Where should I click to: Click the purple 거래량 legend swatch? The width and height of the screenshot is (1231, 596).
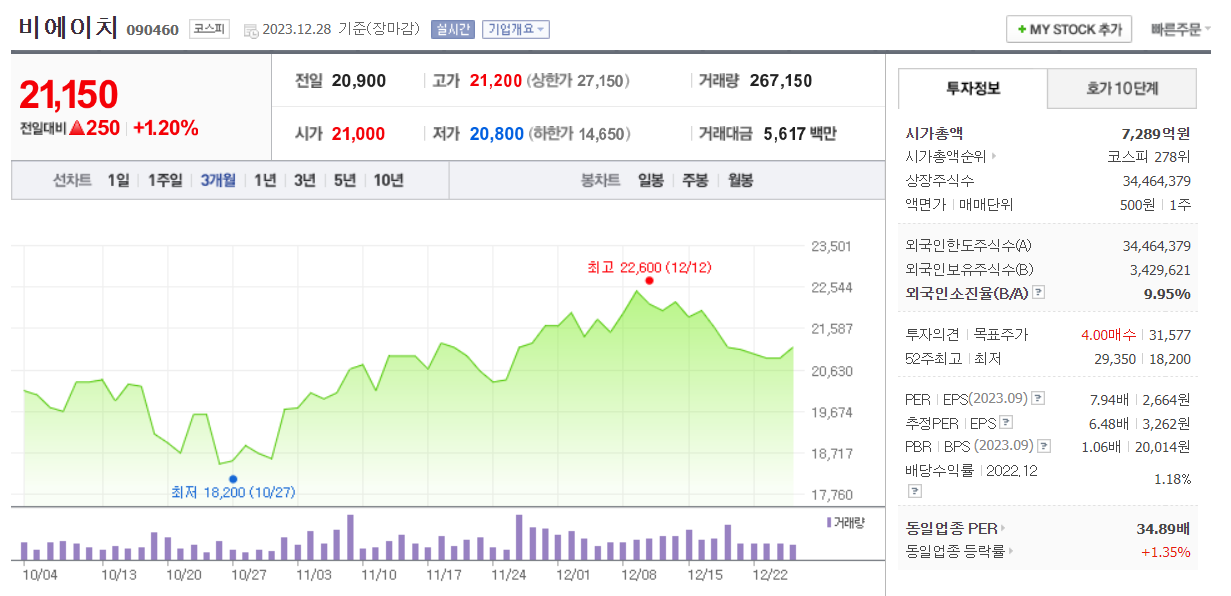pyautogui.click(x=829, y=522)
